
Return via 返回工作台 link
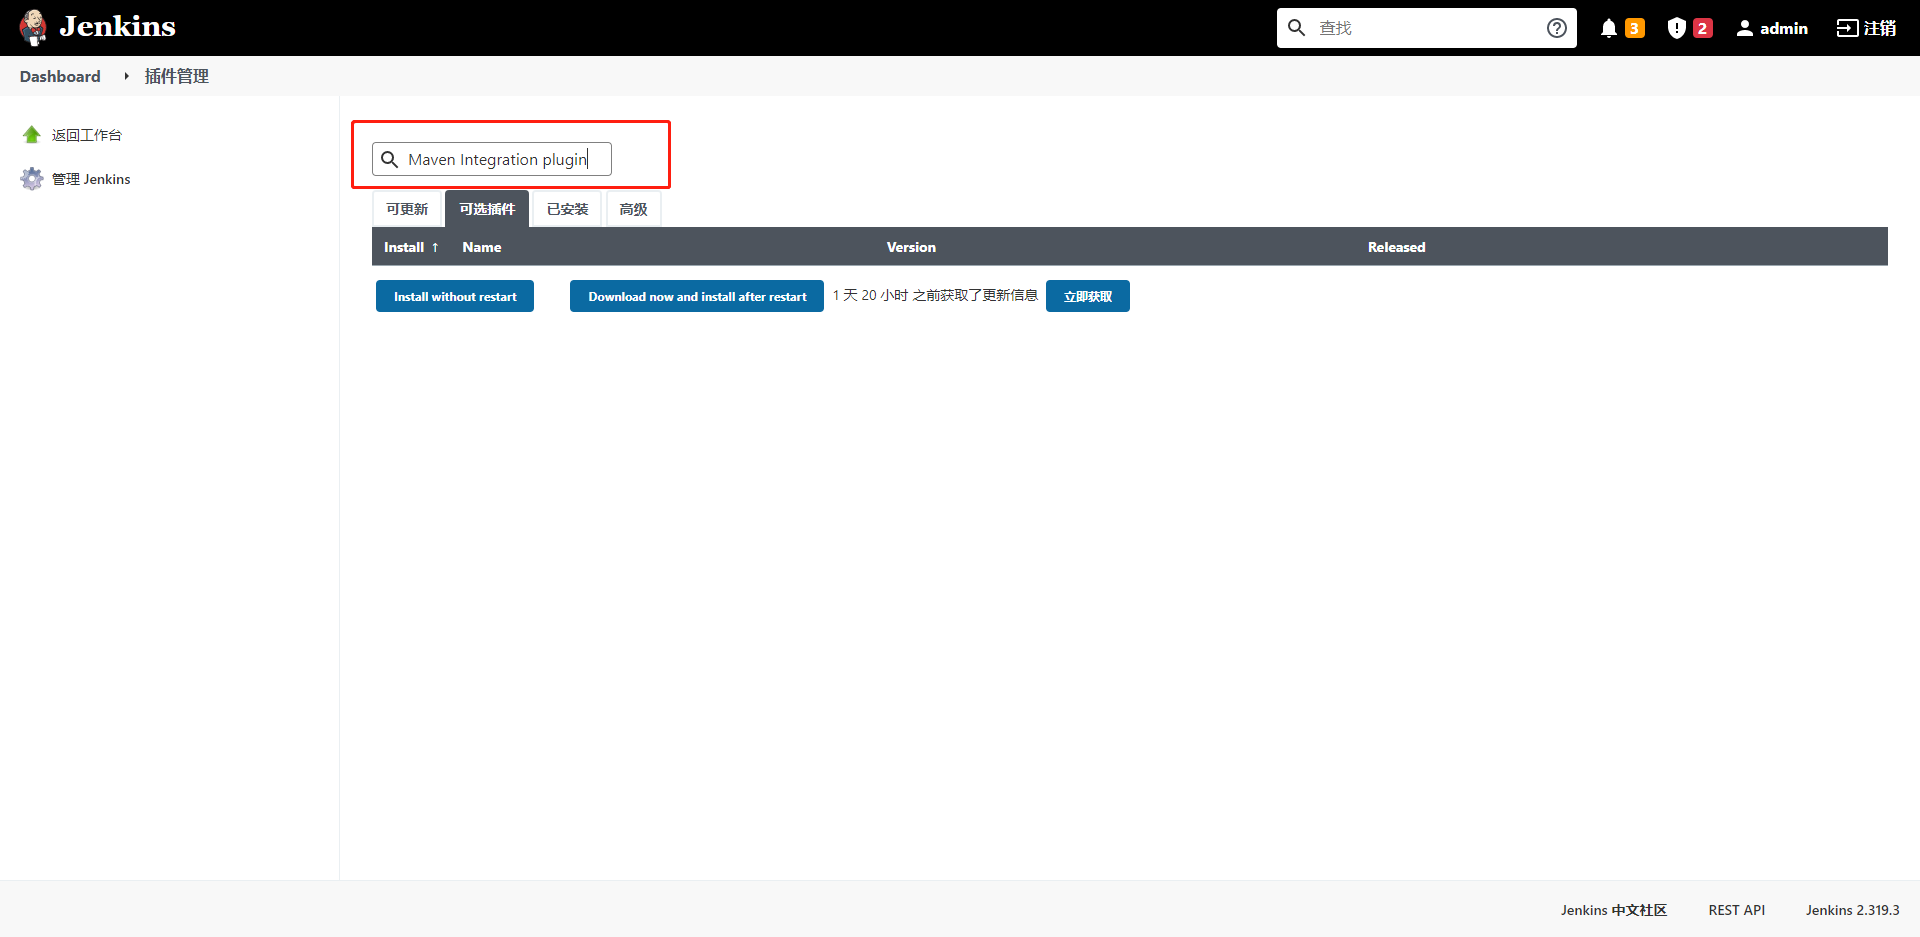pos(86,135)
